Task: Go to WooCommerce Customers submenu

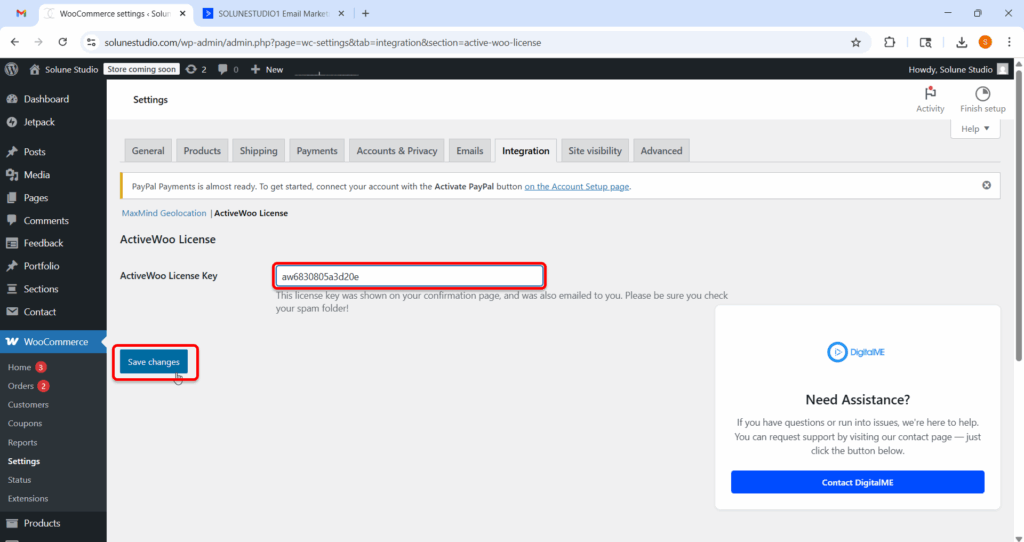Action: click(x=28, y=405)
